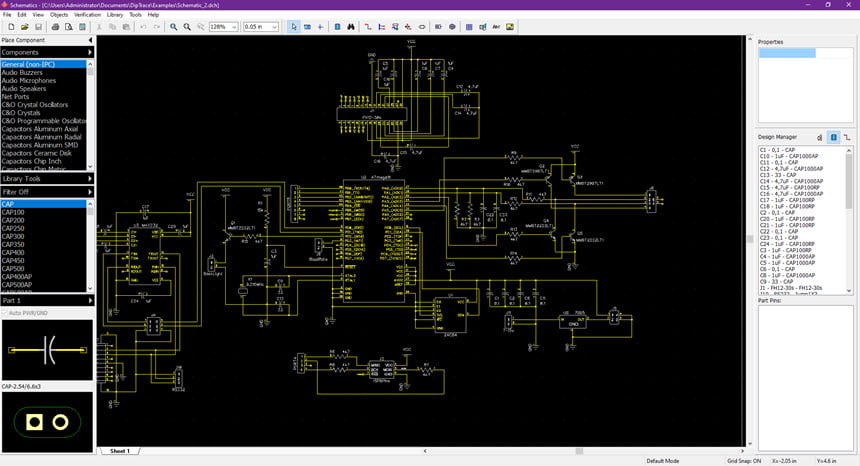Click the CAP footprint preview thumbnail
Viewport: 860px width, 466px height.
click(x=47, y=422)
